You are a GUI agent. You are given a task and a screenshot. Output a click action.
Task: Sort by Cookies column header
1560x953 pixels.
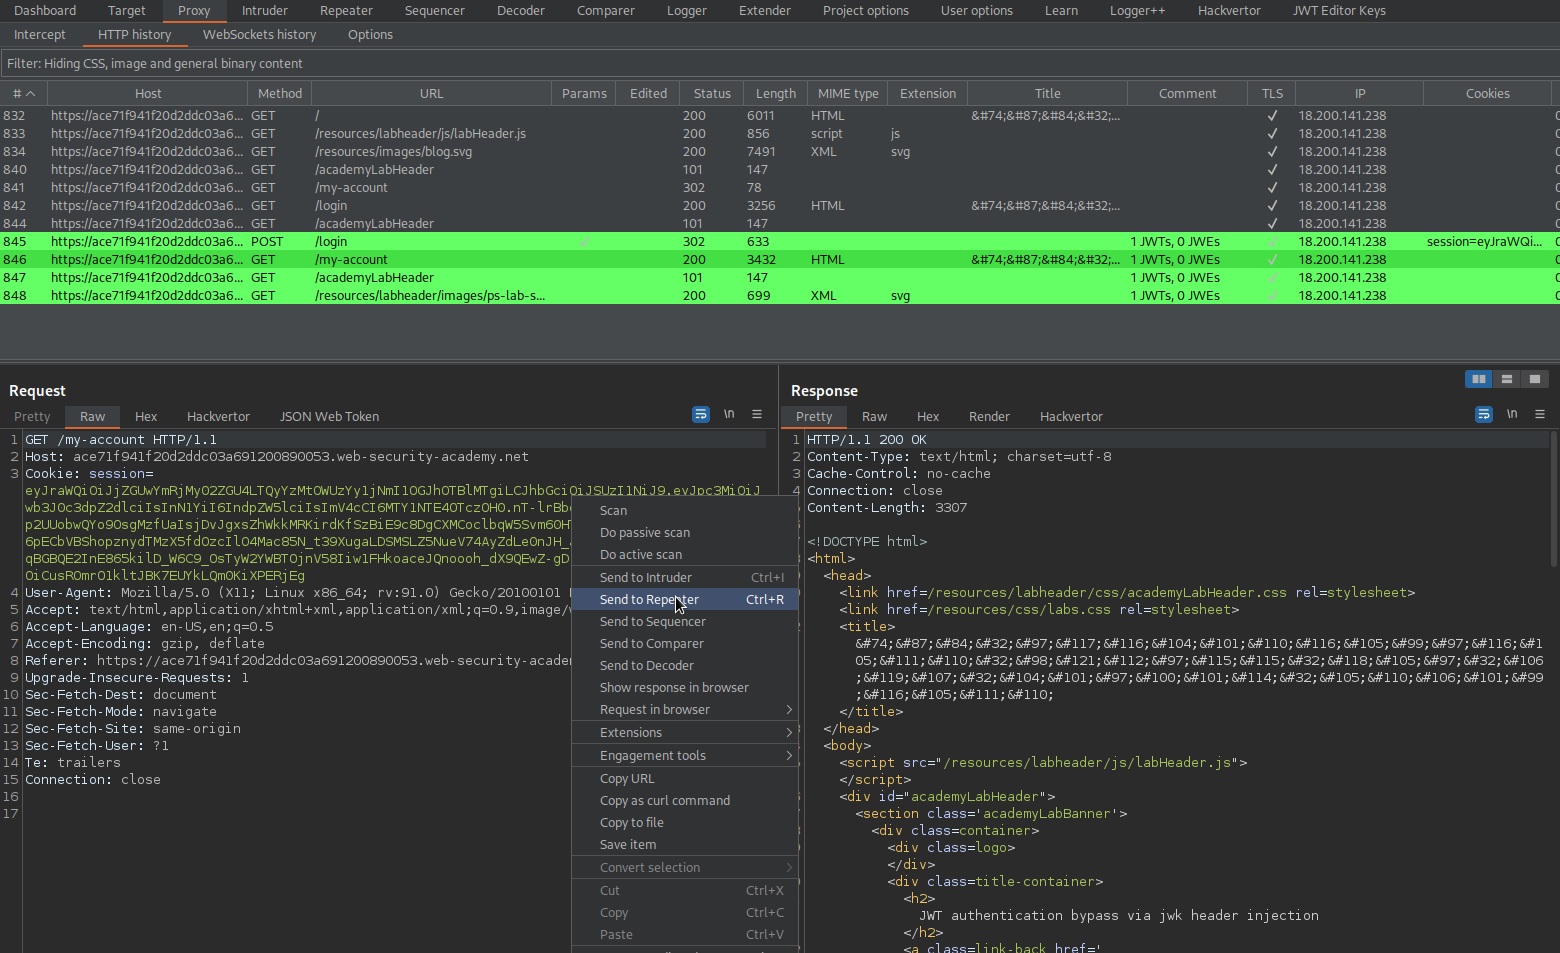(1487, 93)
